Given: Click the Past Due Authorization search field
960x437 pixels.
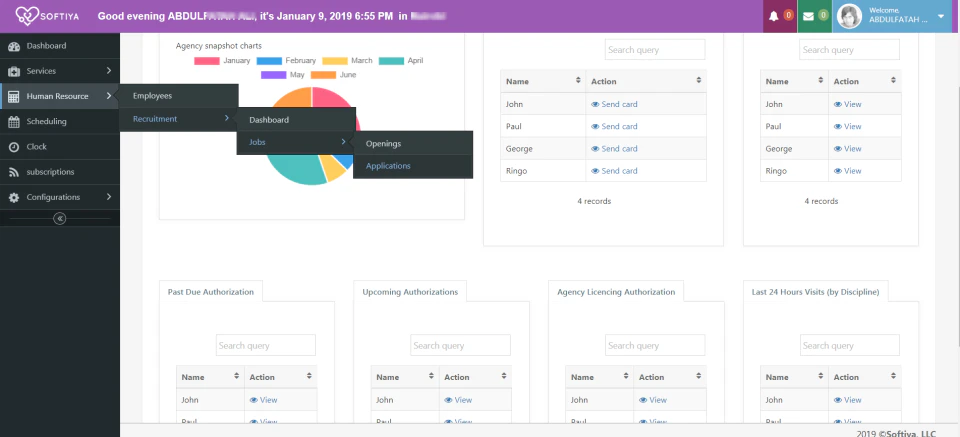Looking at the screenshot, I should click(x=265, y=345).
